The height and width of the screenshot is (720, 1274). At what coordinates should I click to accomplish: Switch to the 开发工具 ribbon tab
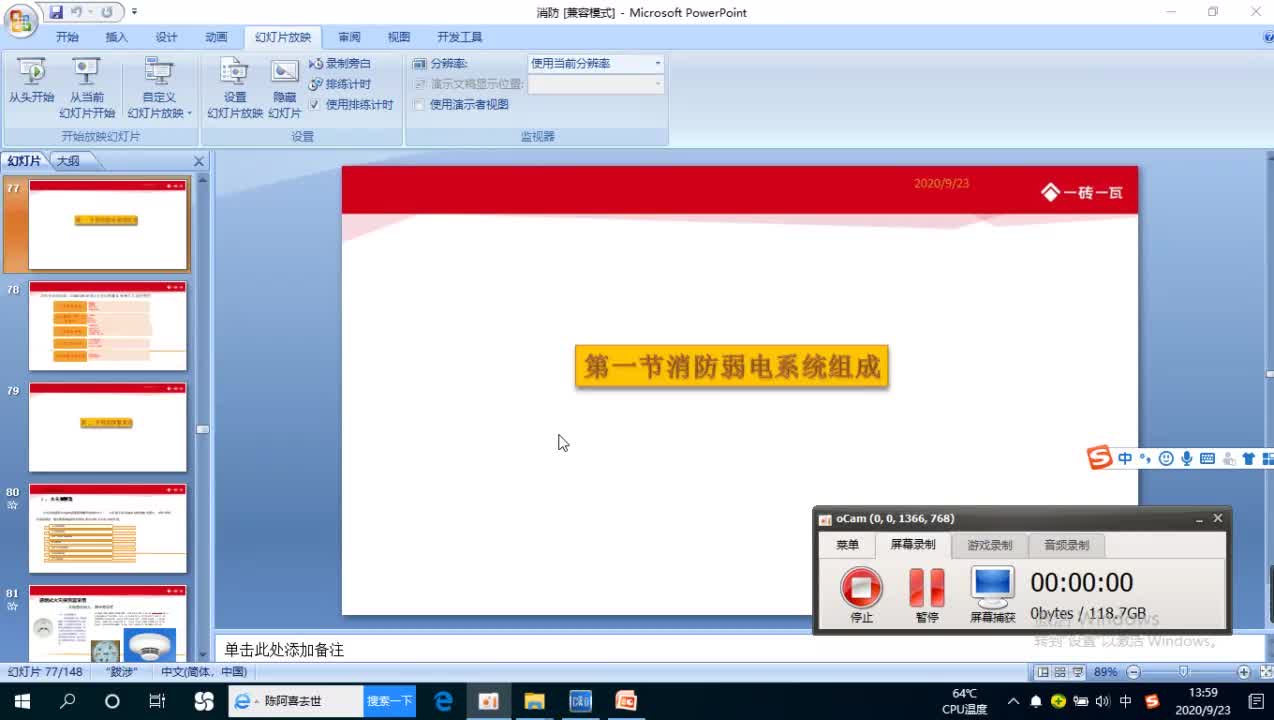coord(459,37)
